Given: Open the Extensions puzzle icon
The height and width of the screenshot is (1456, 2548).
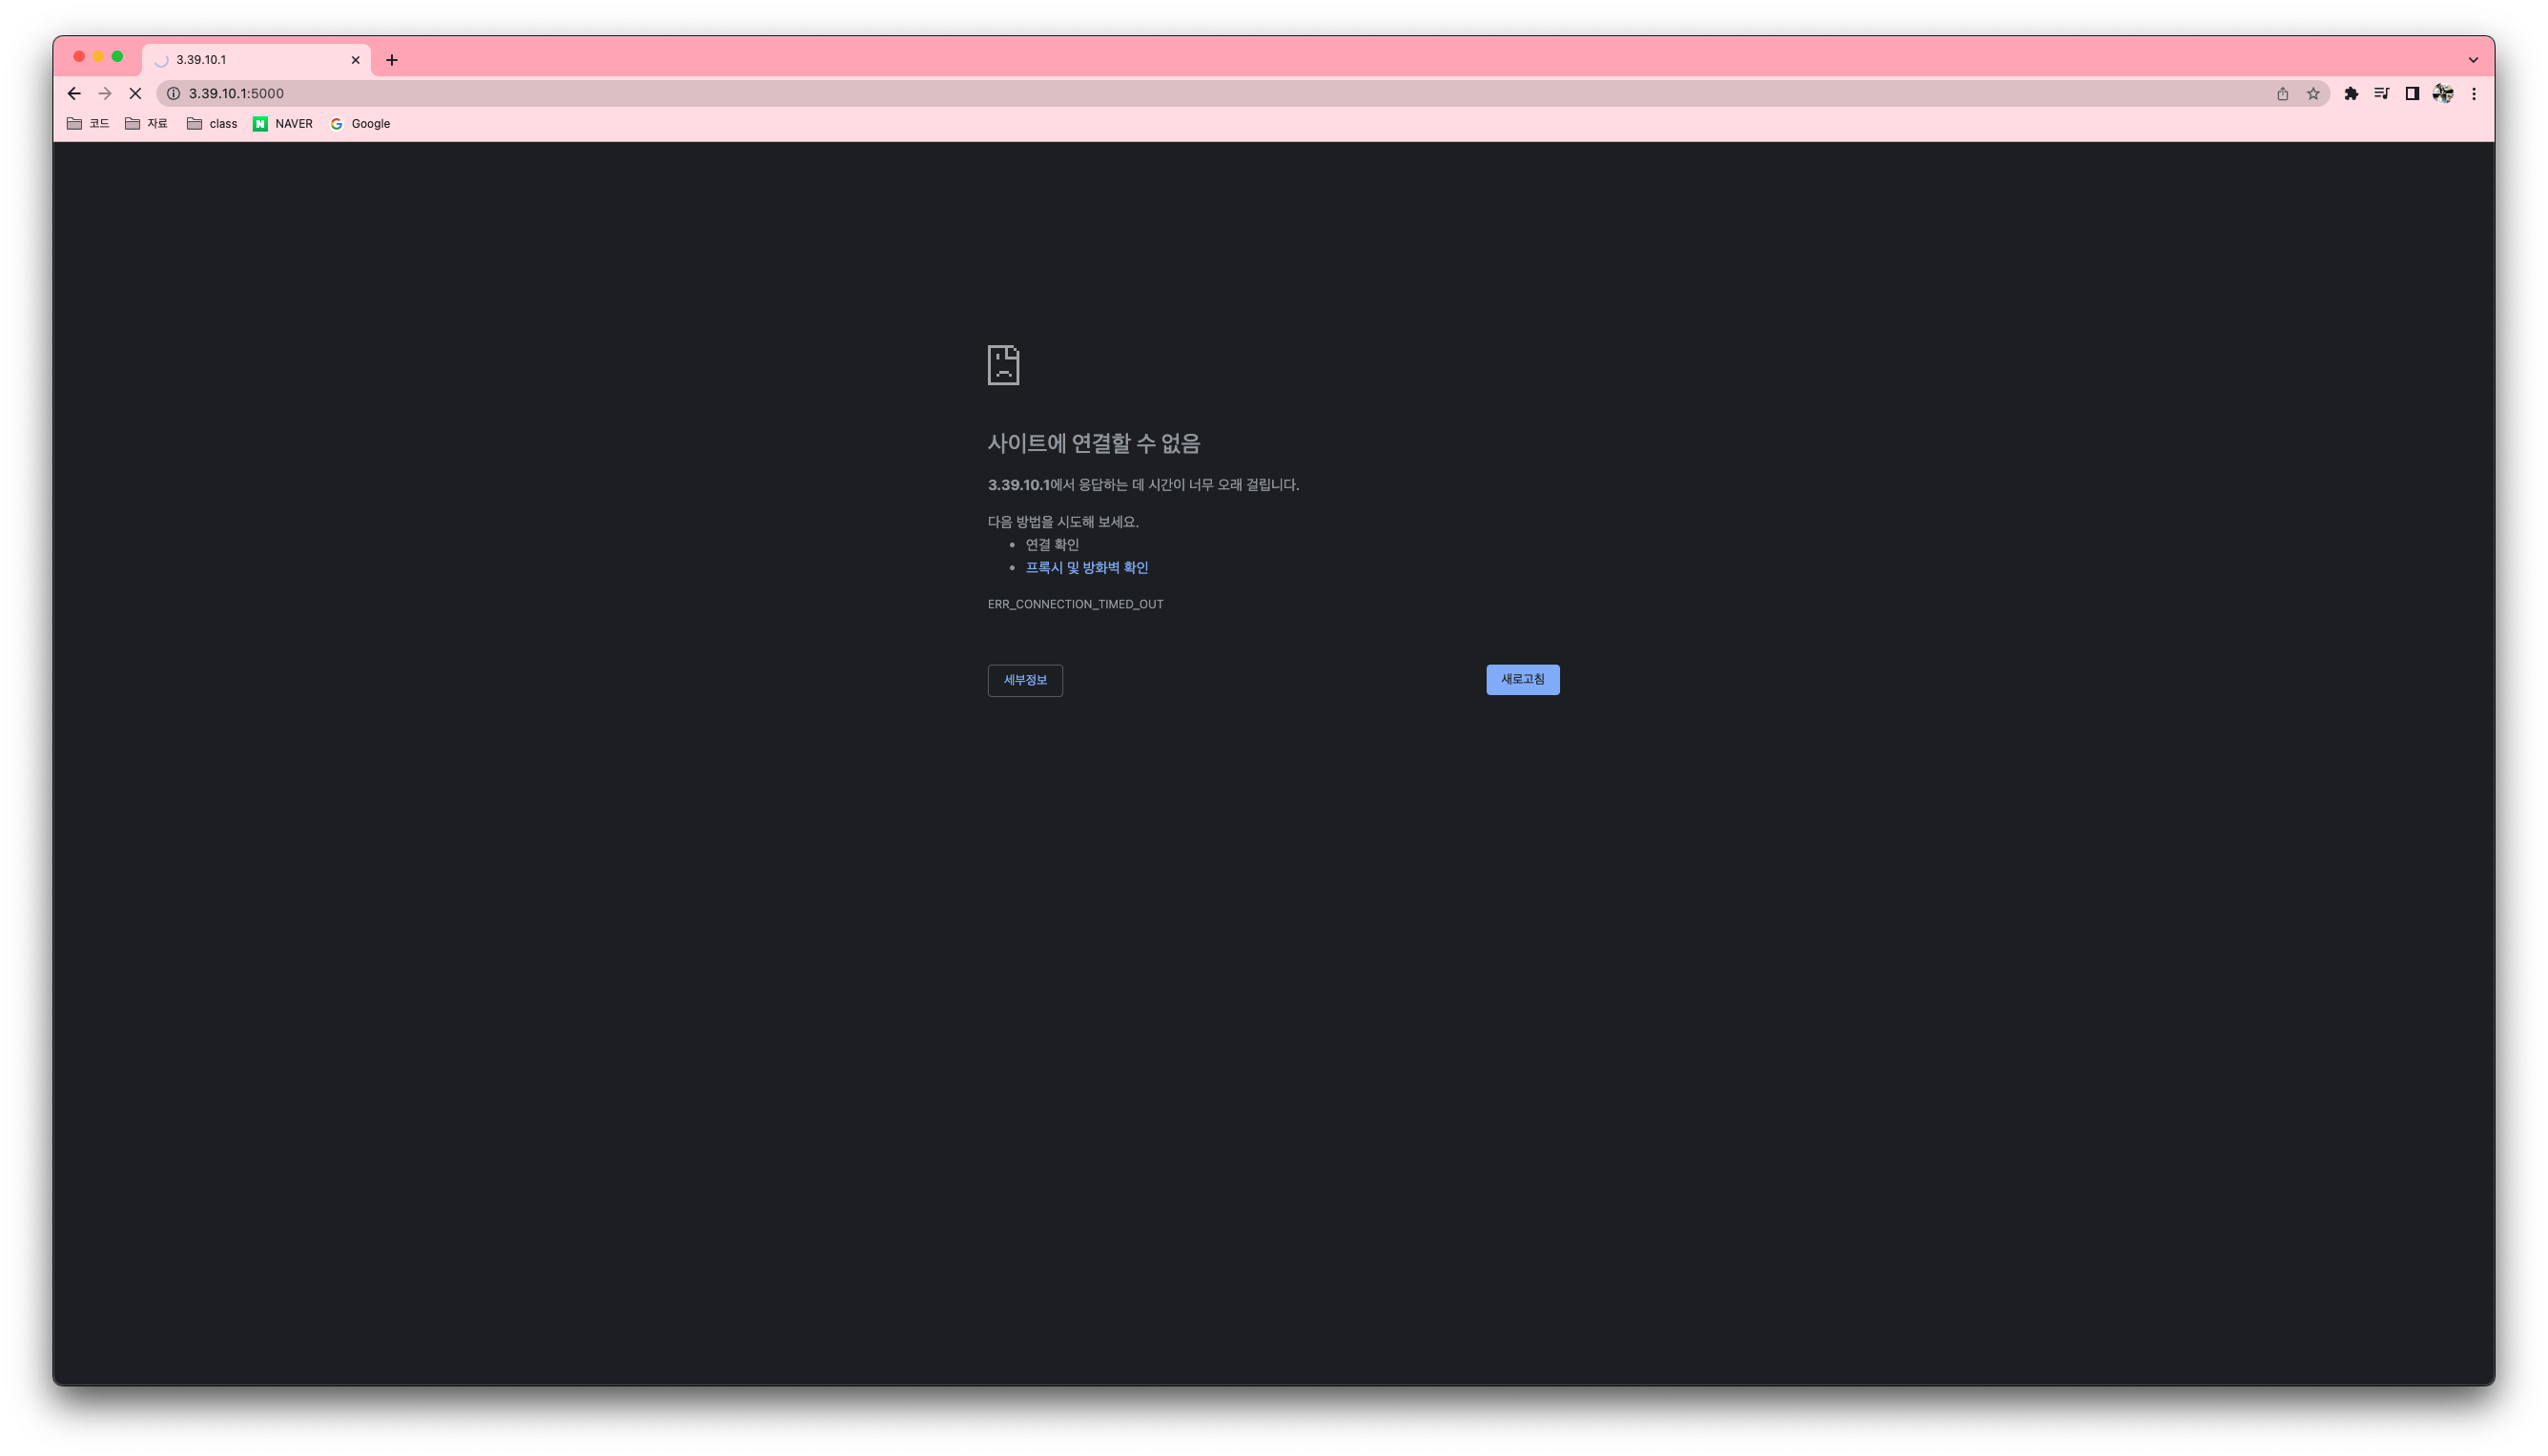Looking at the screenshot, I should pyautogui.click(x=2351, y=93).
